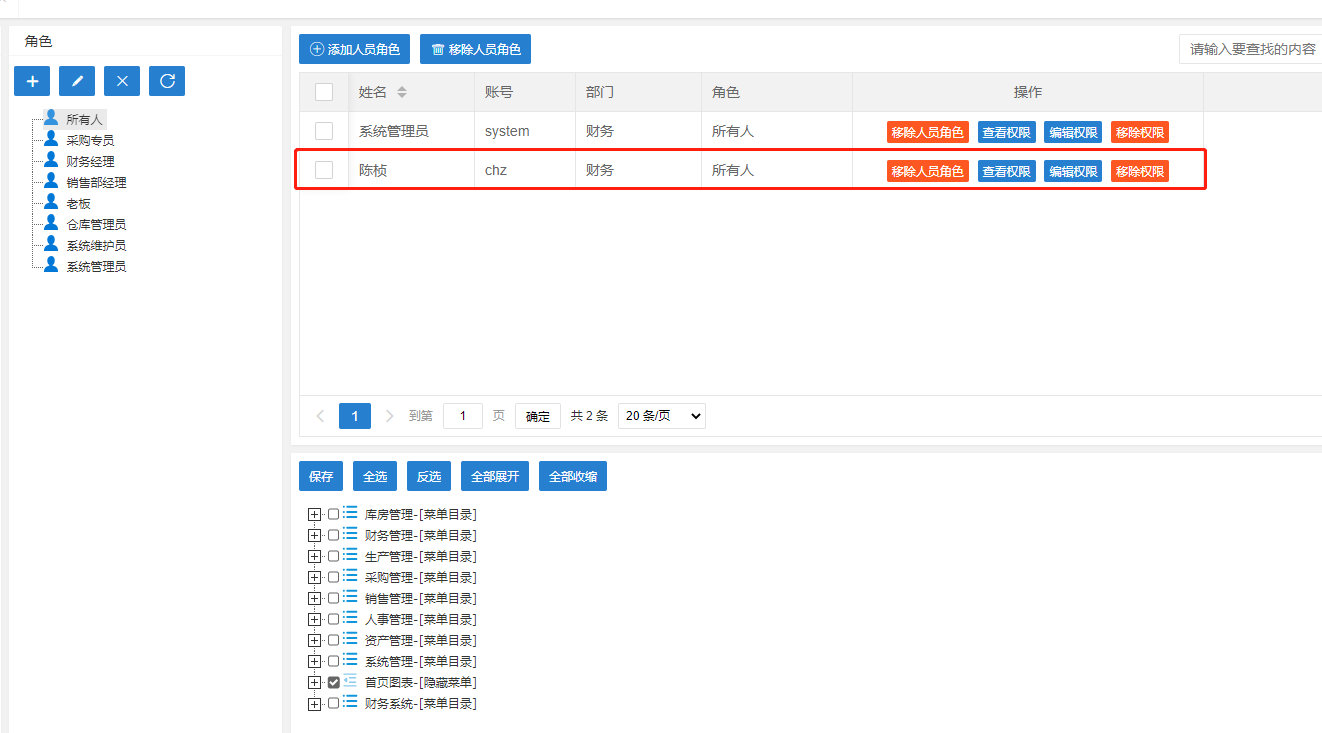Uncheck the 首页图表 permission checkbox
The image size is (1322, 733).
[x=334, y=683]
